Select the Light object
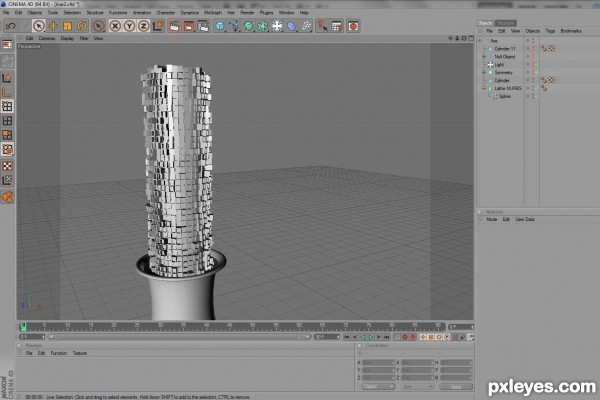 (499, 65)
